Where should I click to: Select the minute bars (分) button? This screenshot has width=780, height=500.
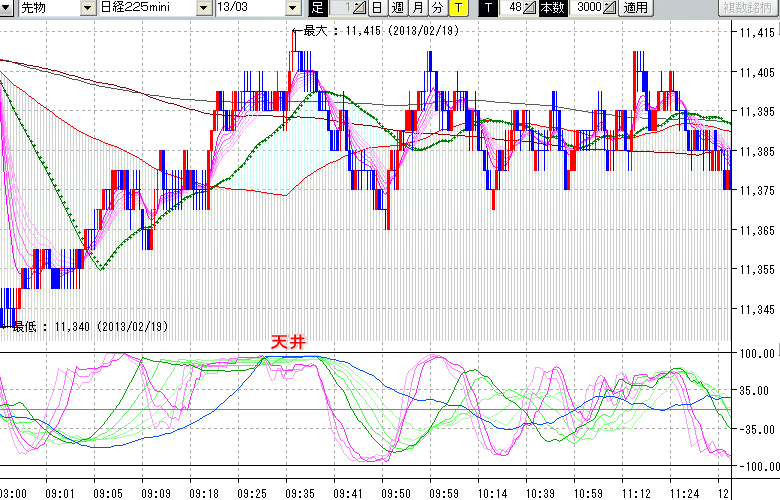438,8
